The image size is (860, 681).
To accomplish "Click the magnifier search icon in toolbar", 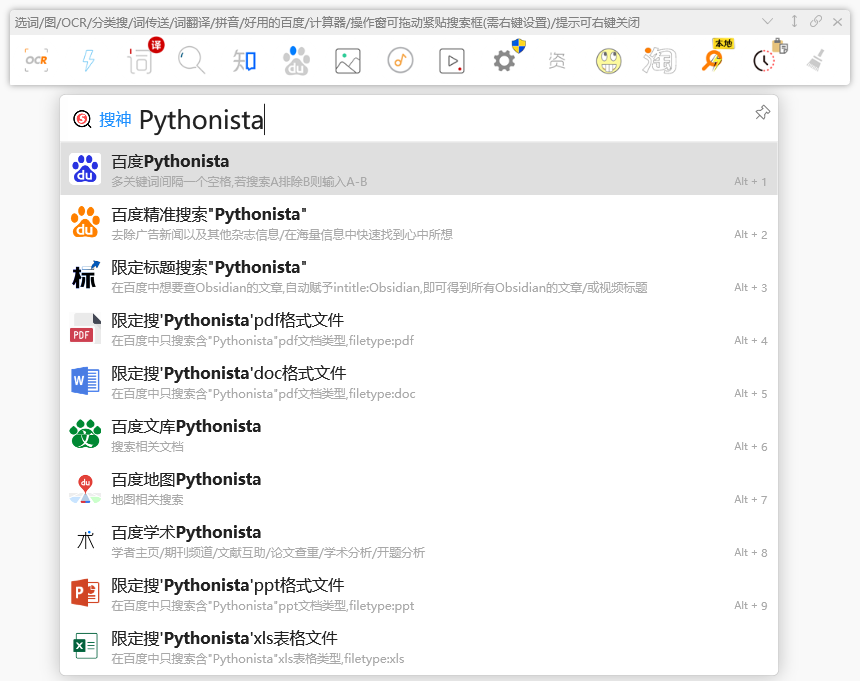I will pyautogui.click(x=191, y=60).
